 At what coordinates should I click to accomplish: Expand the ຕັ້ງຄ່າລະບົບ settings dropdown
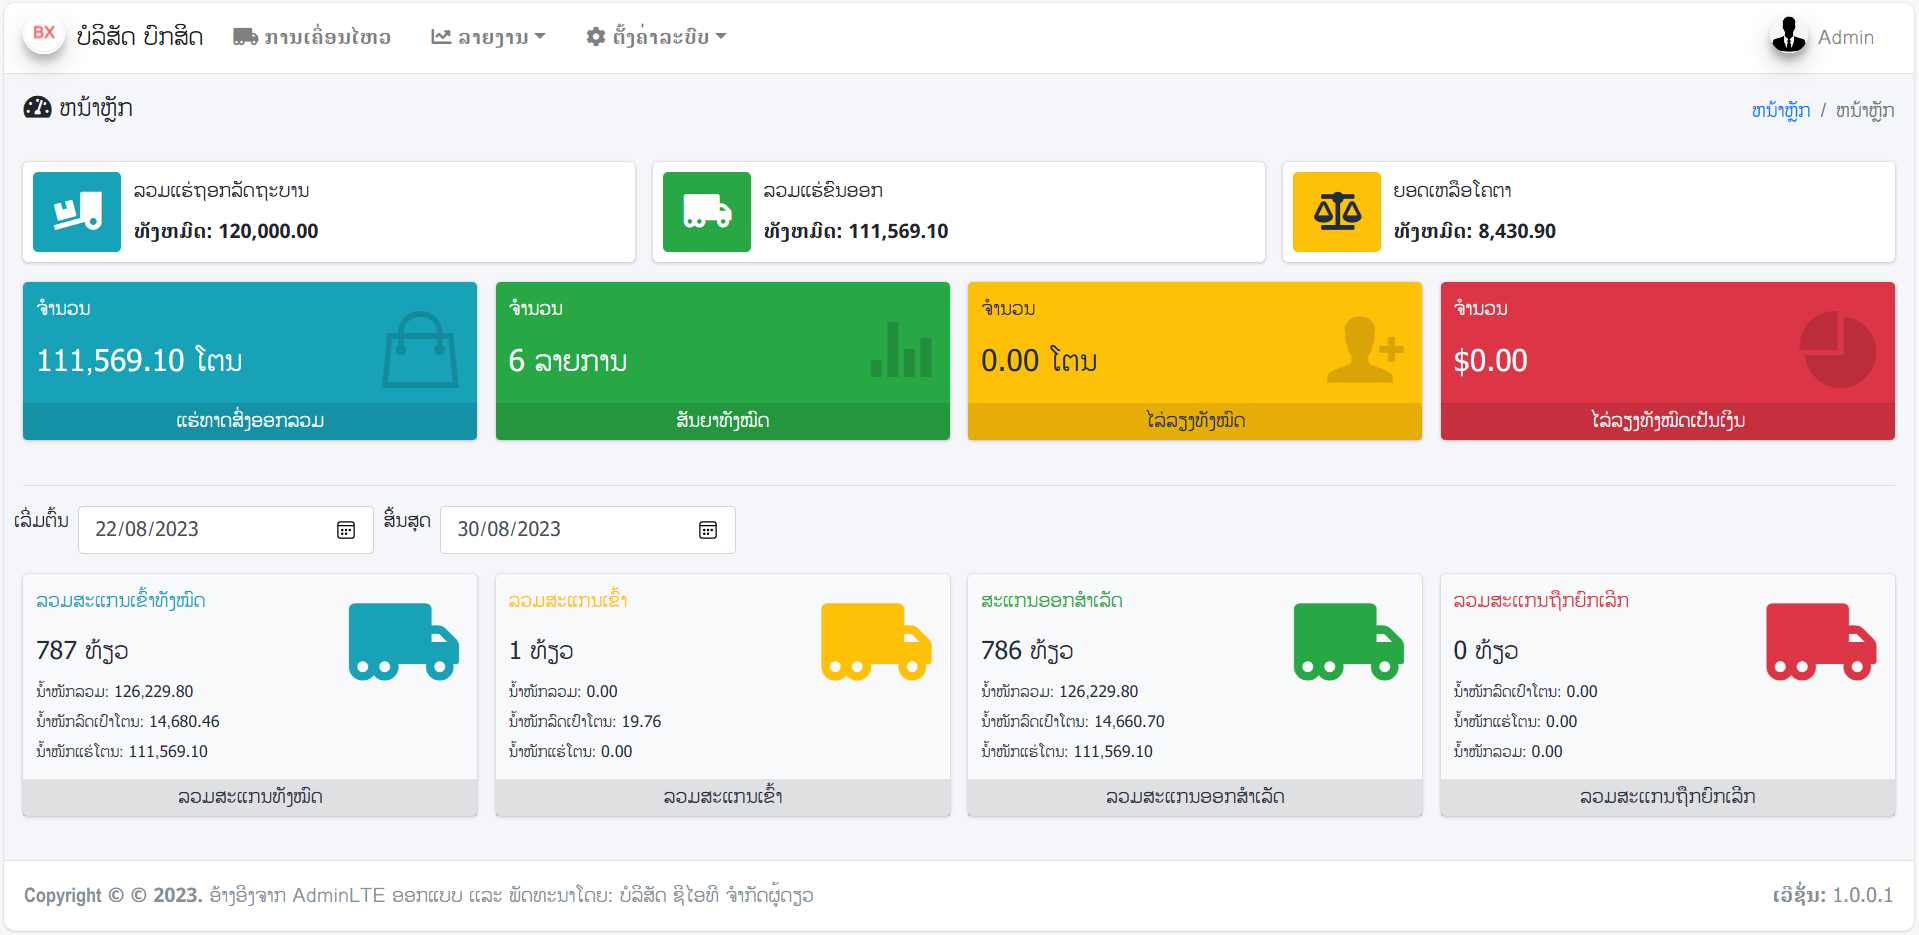click(656, 37)
